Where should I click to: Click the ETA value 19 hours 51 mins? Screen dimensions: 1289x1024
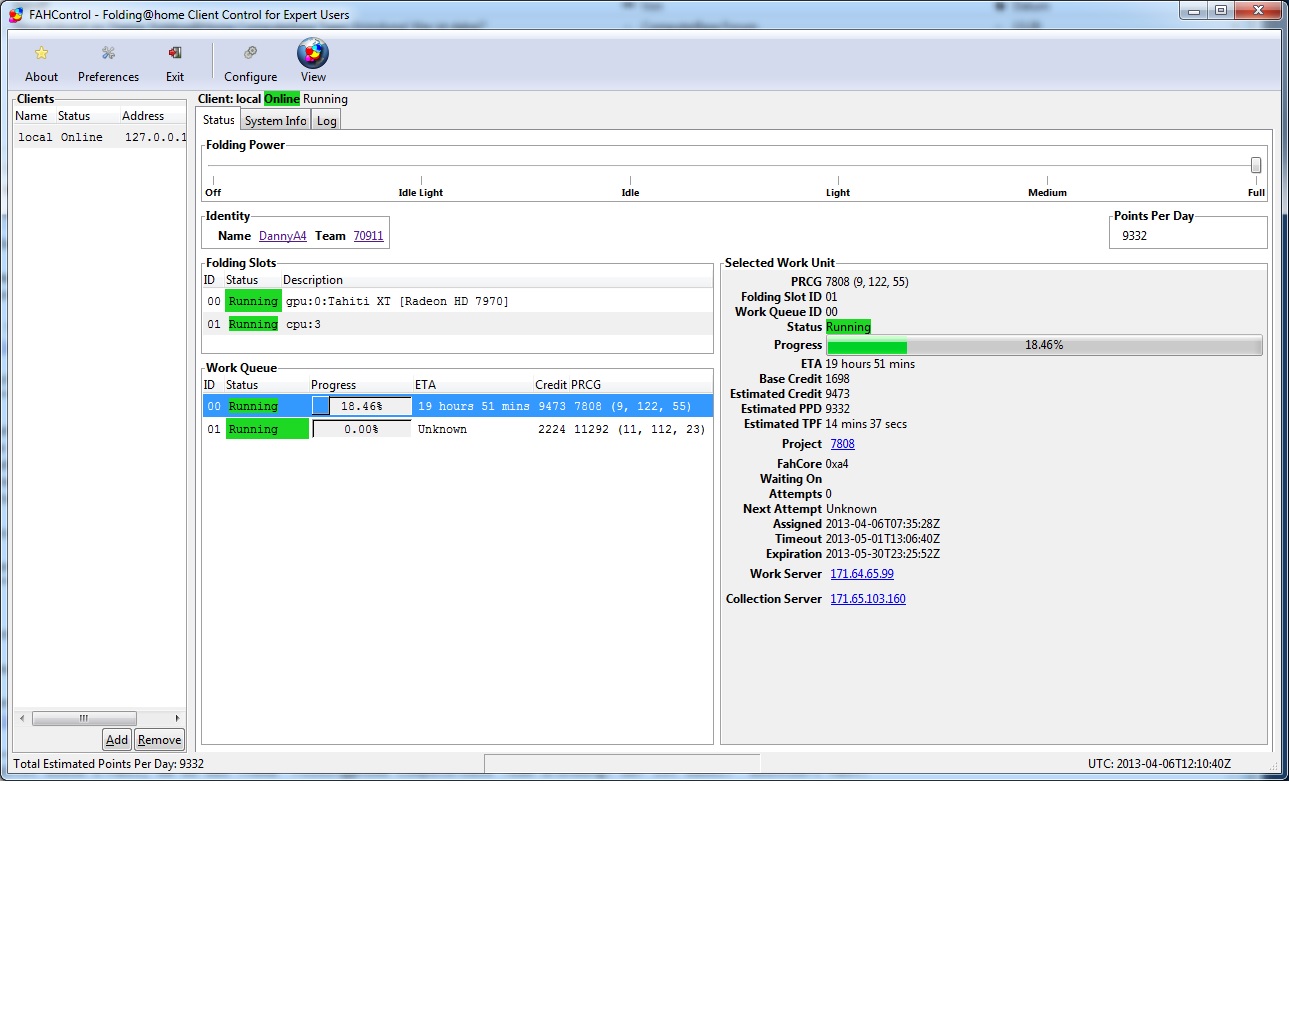[870, 364]
